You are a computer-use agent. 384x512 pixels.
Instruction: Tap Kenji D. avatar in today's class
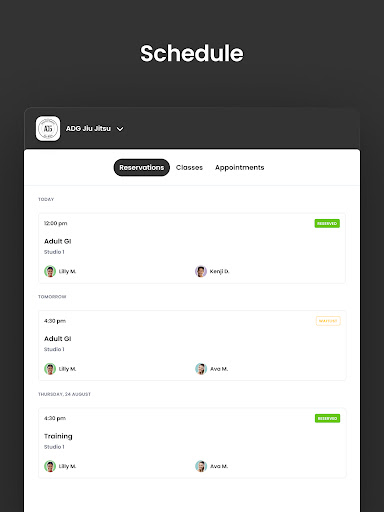tap(201, 271)
